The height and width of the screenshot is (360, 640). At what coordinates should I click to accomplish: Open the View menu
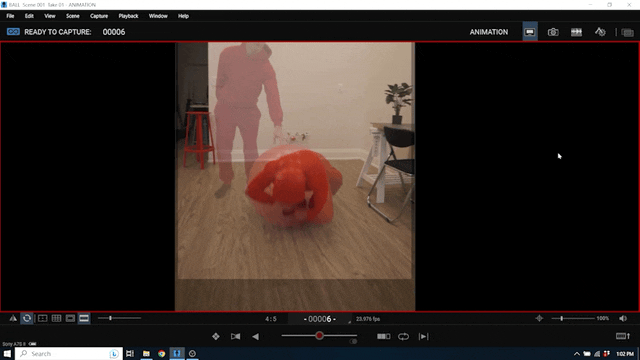(x=50, y=16)
